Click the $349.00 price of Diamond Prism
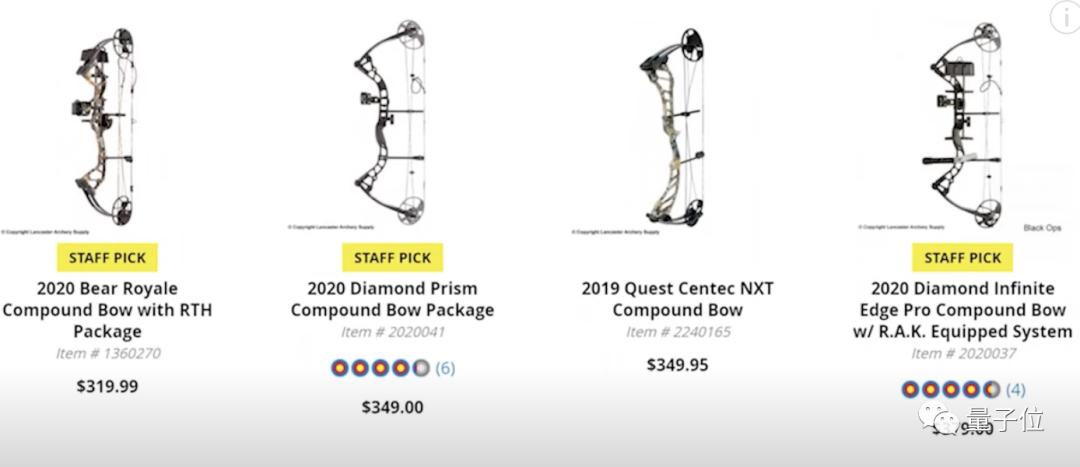The image size is (1080, 467). coord(392,407)
